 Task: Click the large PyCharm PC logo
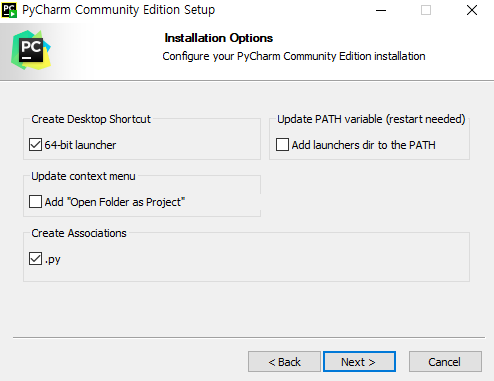point(31,50)
